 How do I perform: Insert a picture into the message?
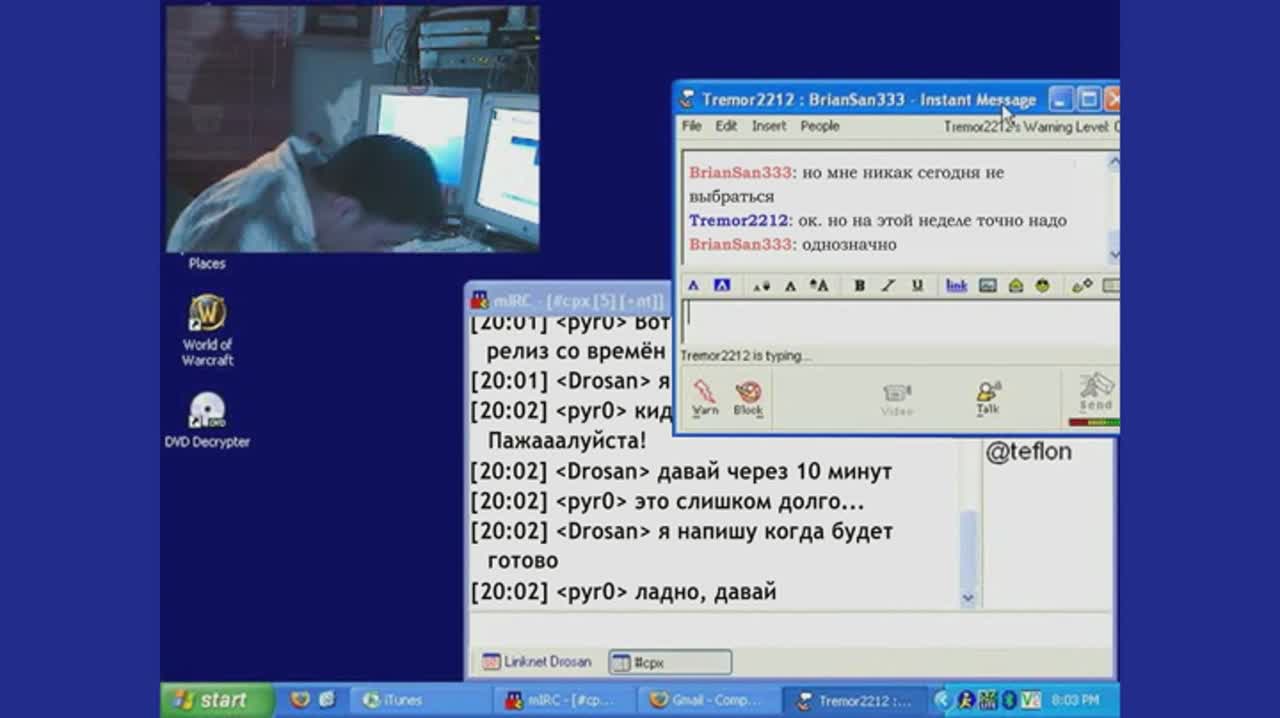pos(988,286)
